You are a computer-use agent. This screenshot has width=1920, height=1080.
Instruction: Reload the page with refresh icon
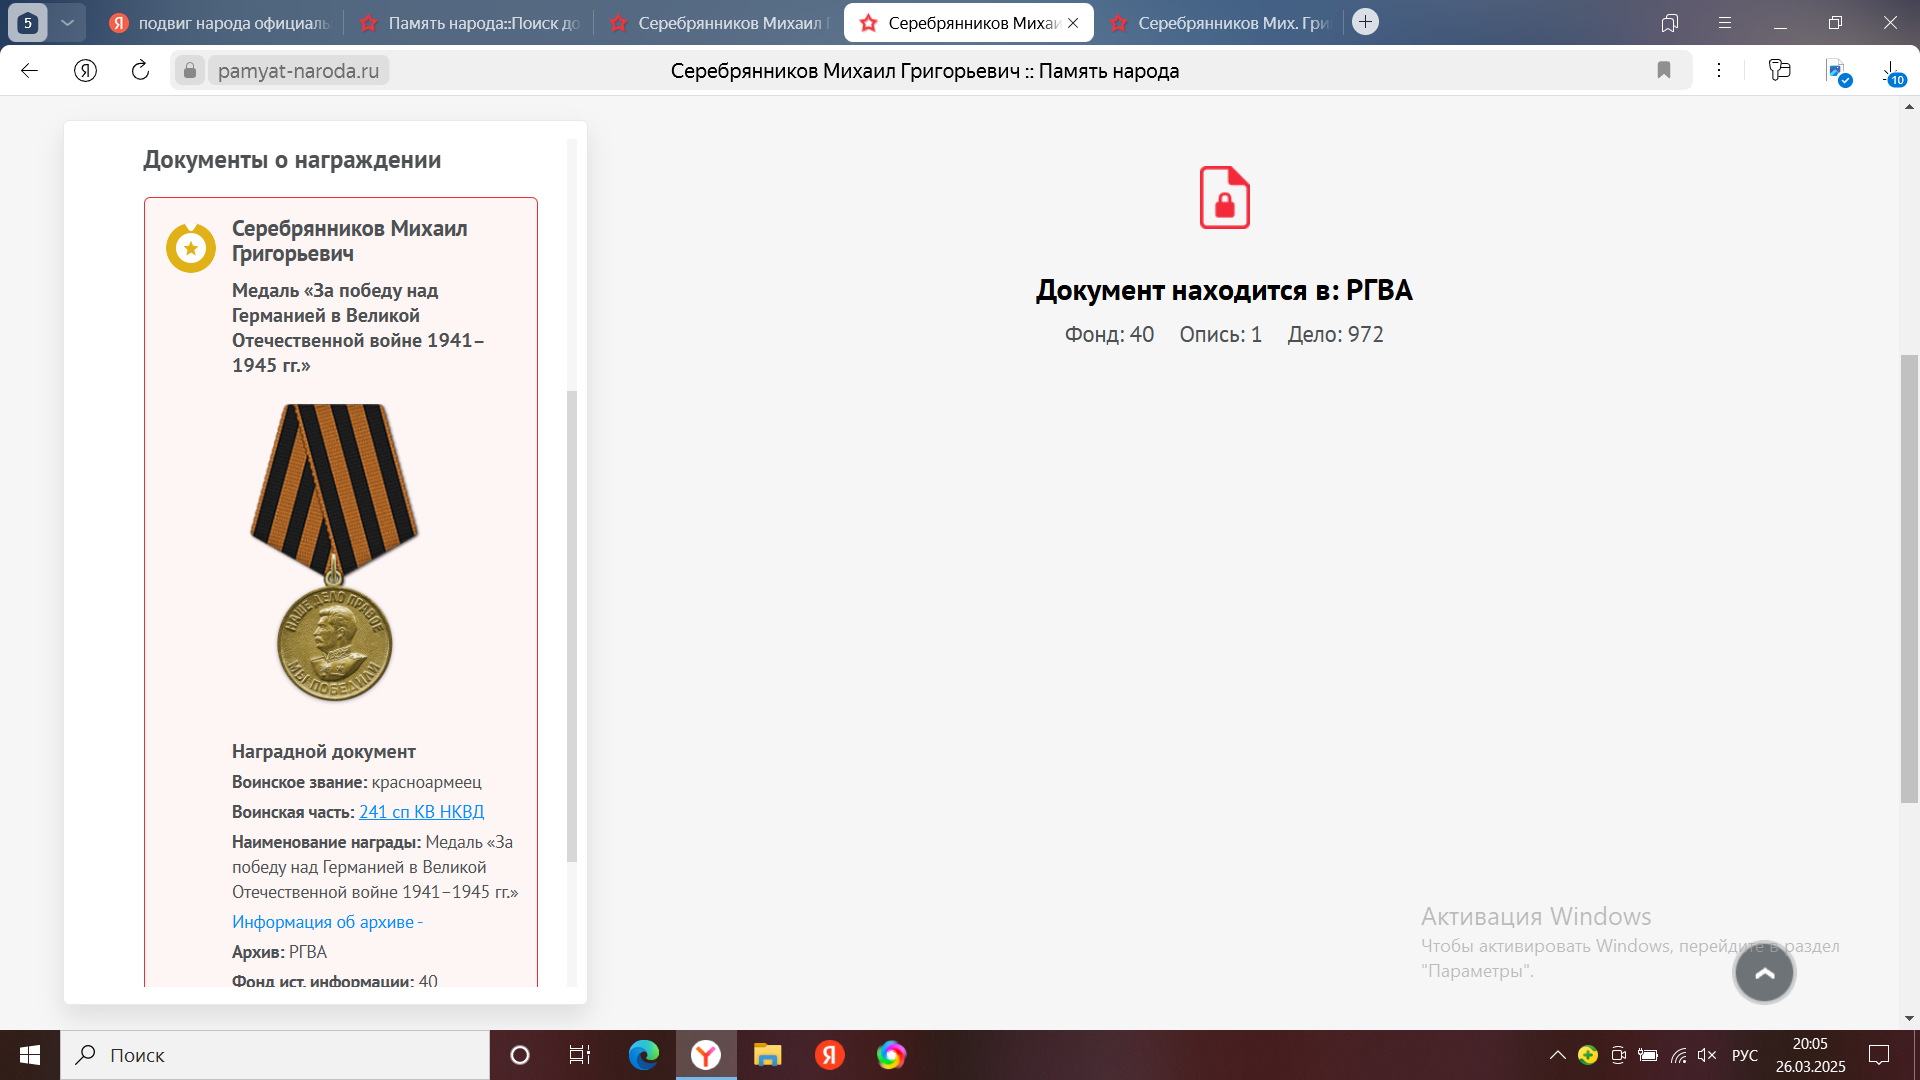[140, 70]
